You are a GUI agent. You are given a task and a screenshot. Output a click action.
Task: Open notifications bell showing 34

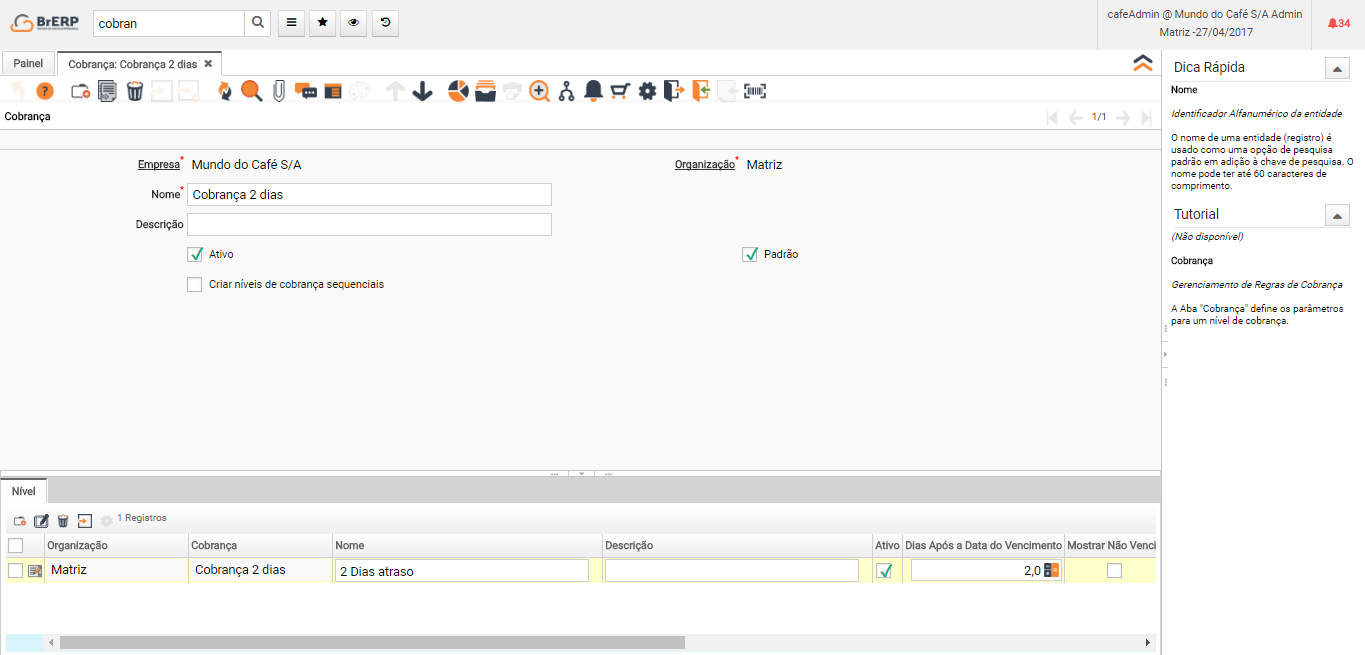[x=1338, y=23]
